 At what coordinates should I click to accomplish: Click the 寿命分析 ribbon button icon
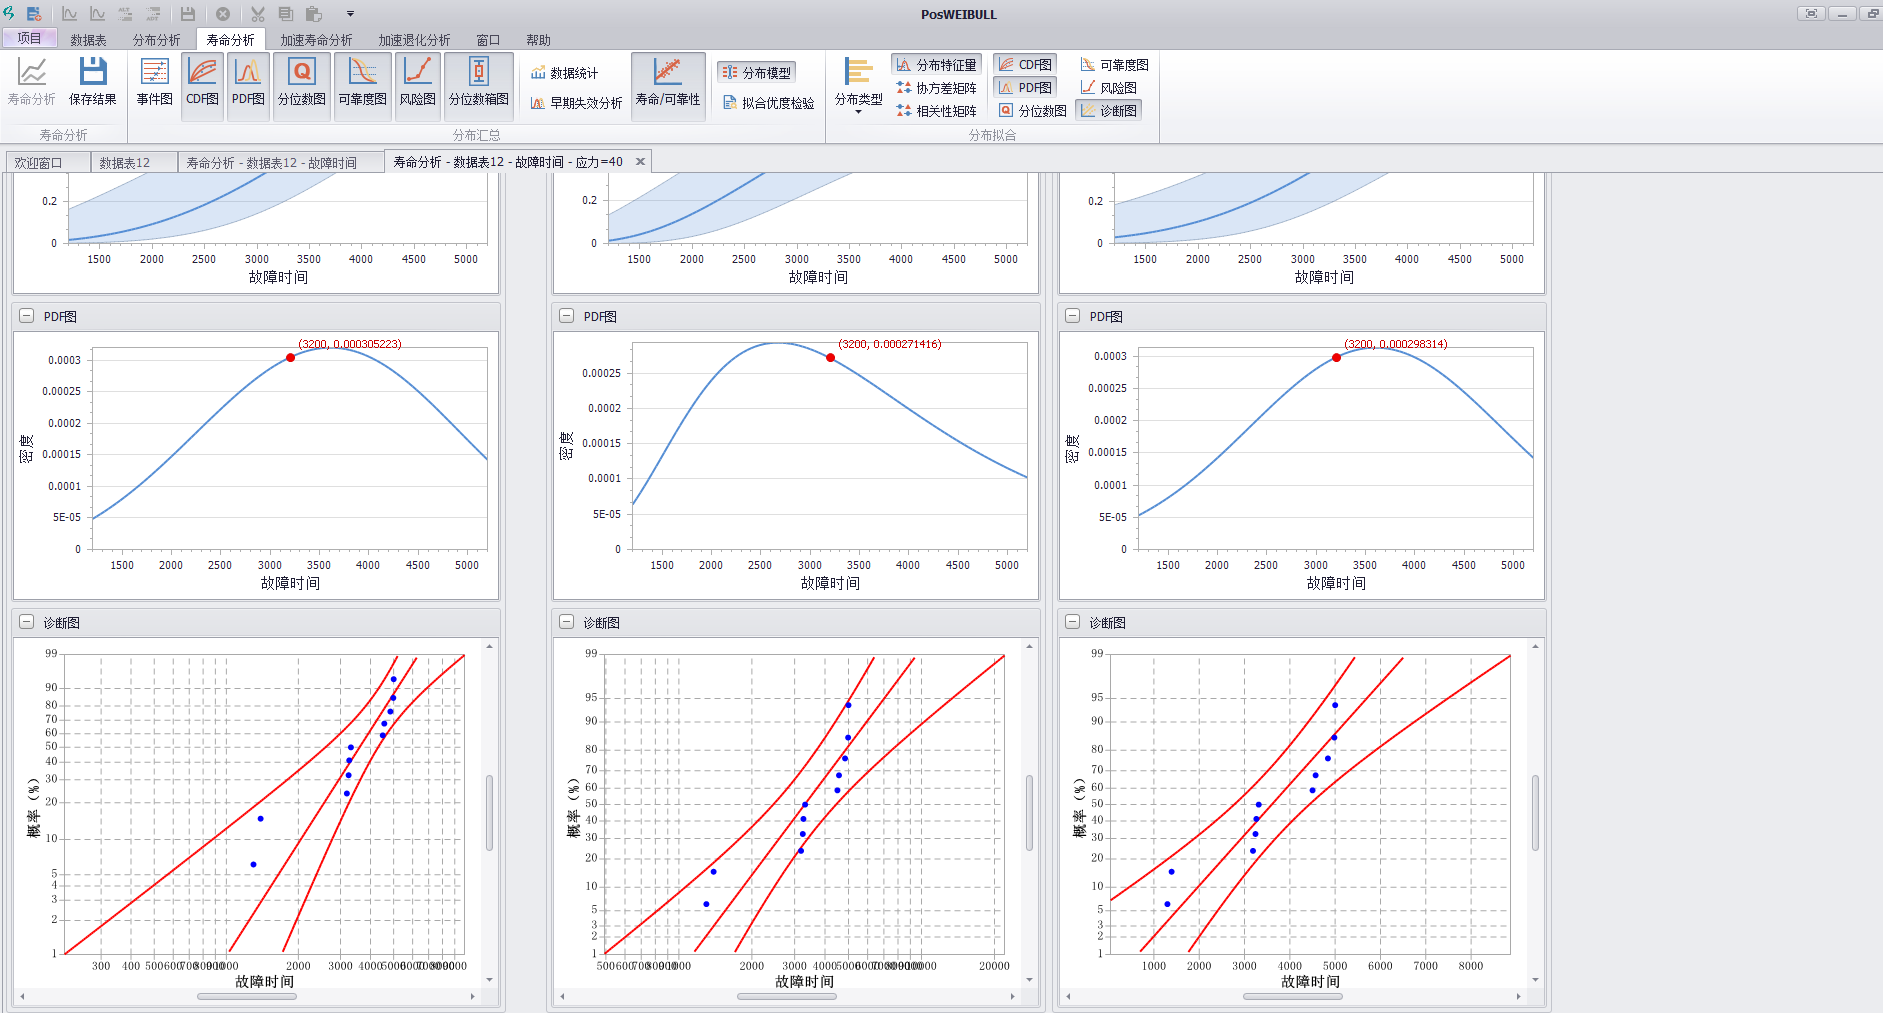click(x=32, y=72)
